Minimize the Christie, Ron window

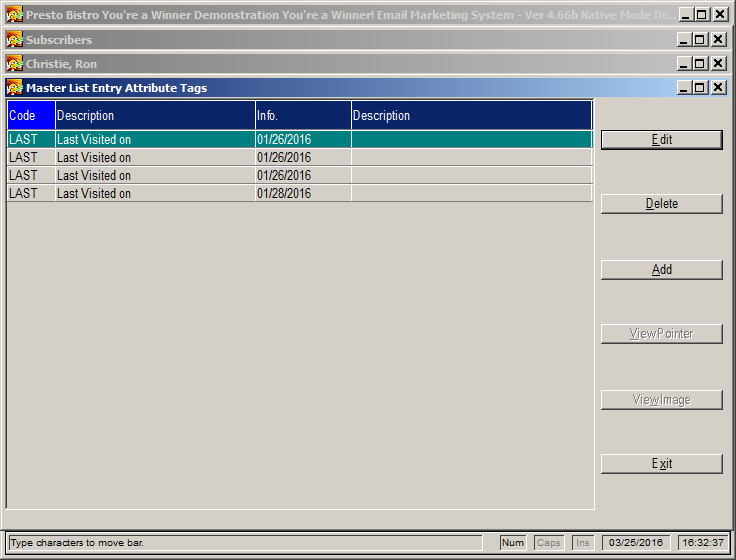684,63
